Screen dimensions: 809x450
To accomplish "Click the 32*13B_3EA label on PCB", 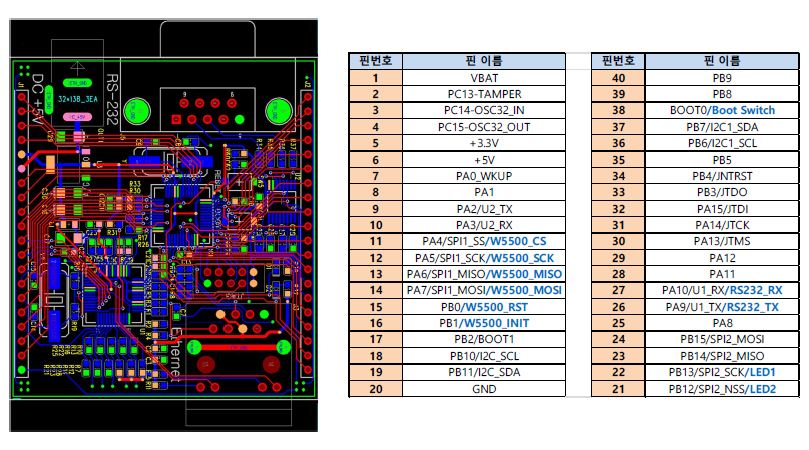I will click(x=77, y=99).
